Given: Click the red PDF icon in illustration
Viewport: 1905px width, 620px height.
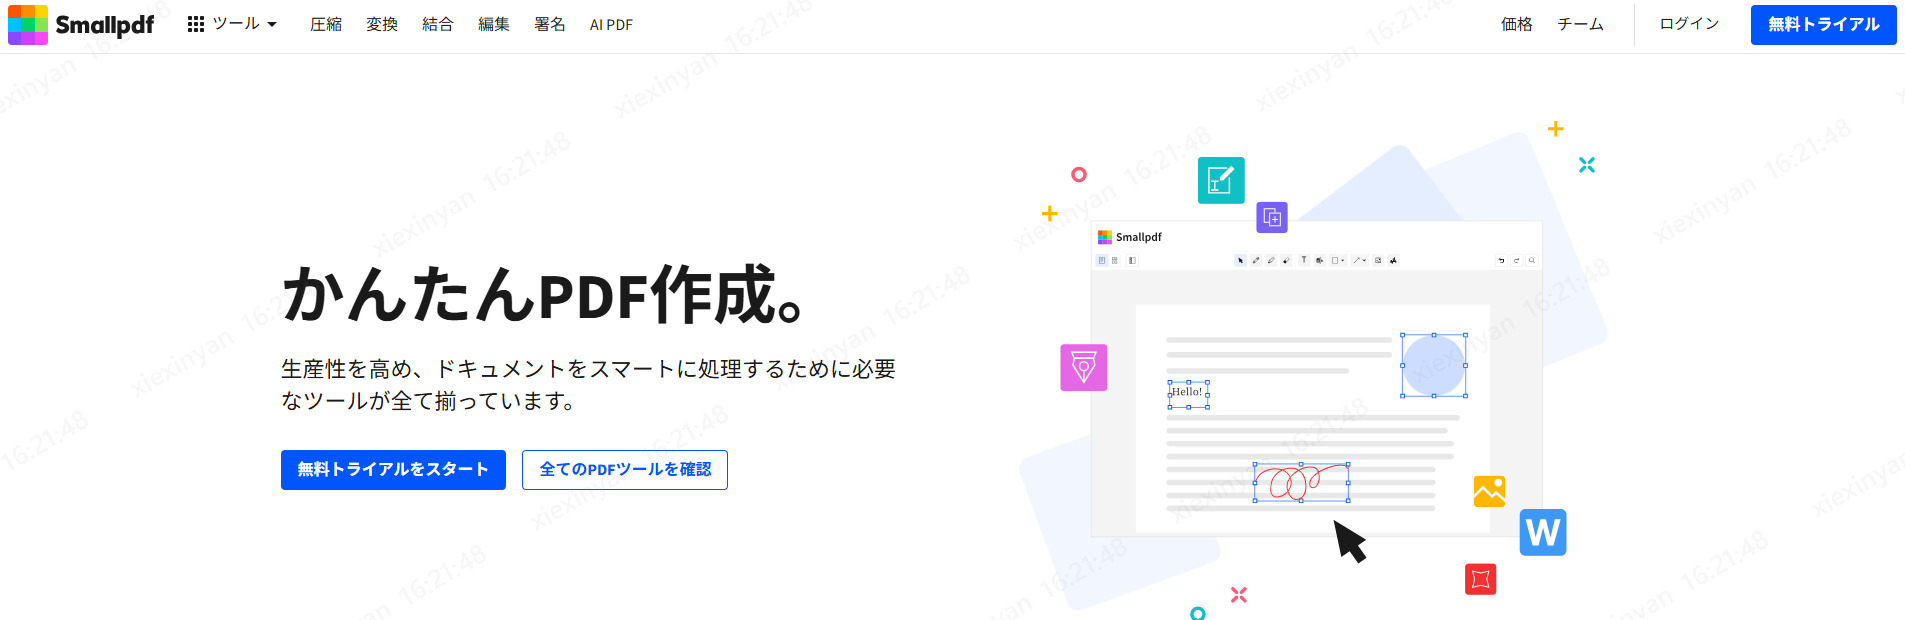Looking at the screenshot, I should click(1481, 579).
